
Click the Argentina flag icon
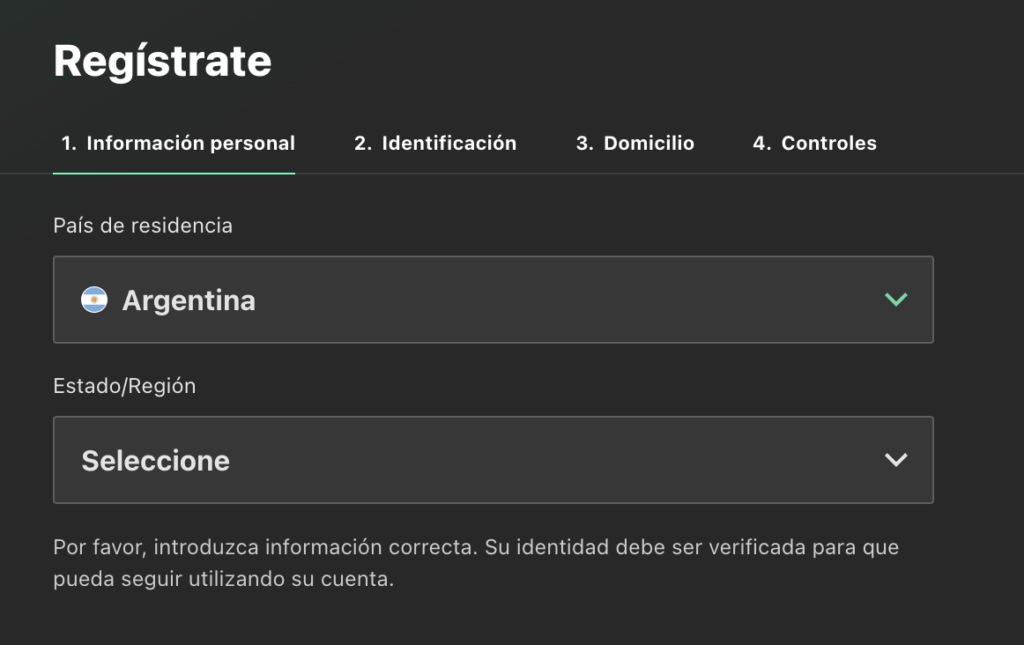[x=96, y=300]
